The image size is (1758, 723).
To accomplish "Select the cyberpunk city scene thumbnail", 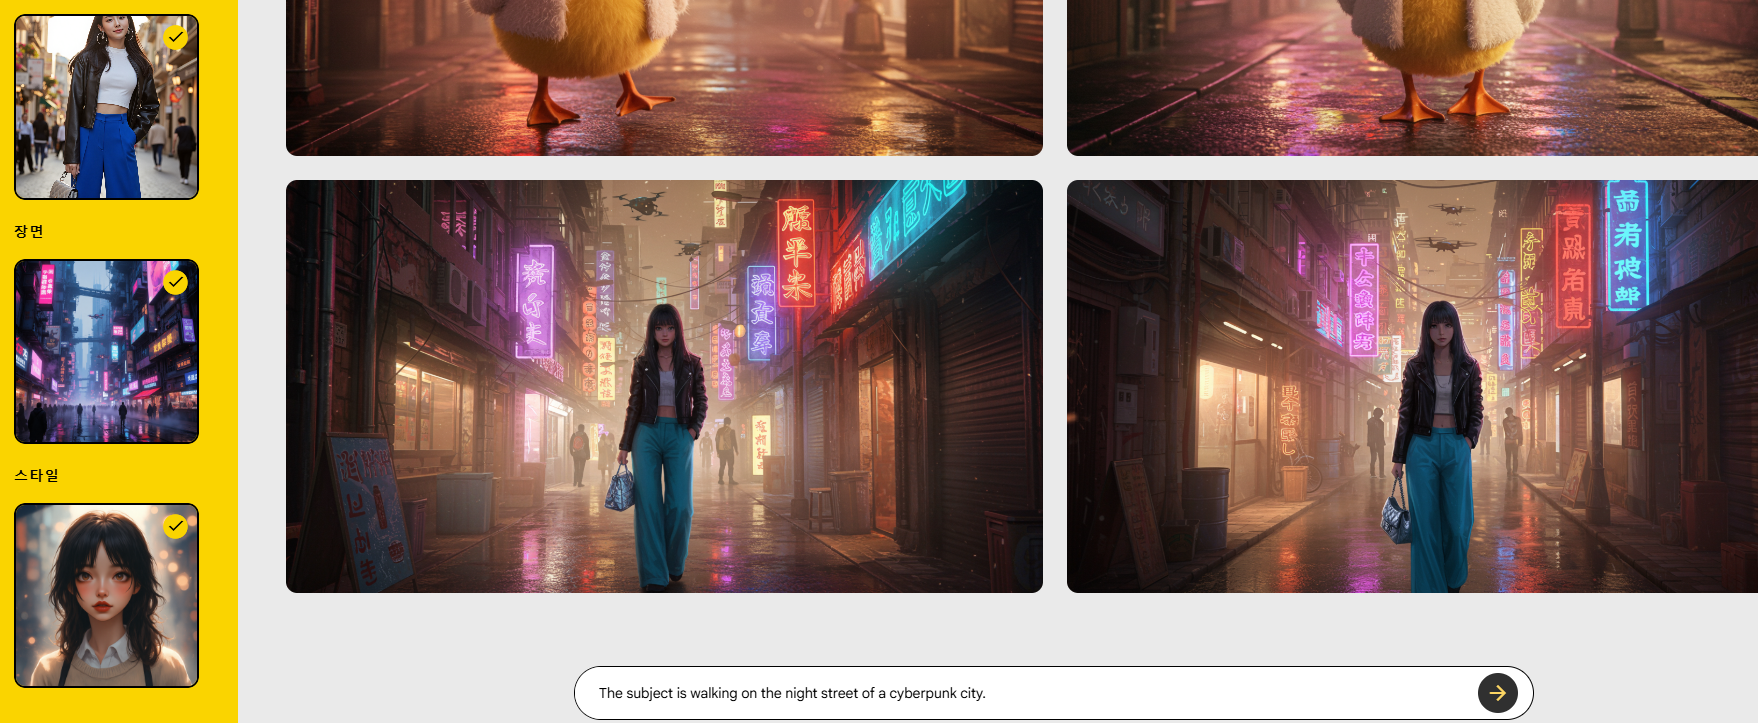I will pos(106,351).
